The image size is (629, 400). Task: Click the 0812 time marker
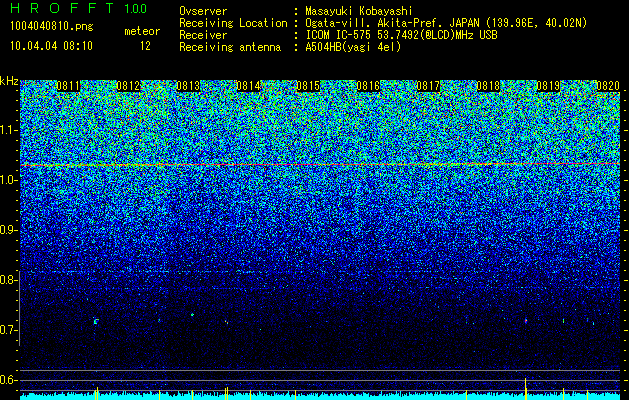click(x=128, y=86)
